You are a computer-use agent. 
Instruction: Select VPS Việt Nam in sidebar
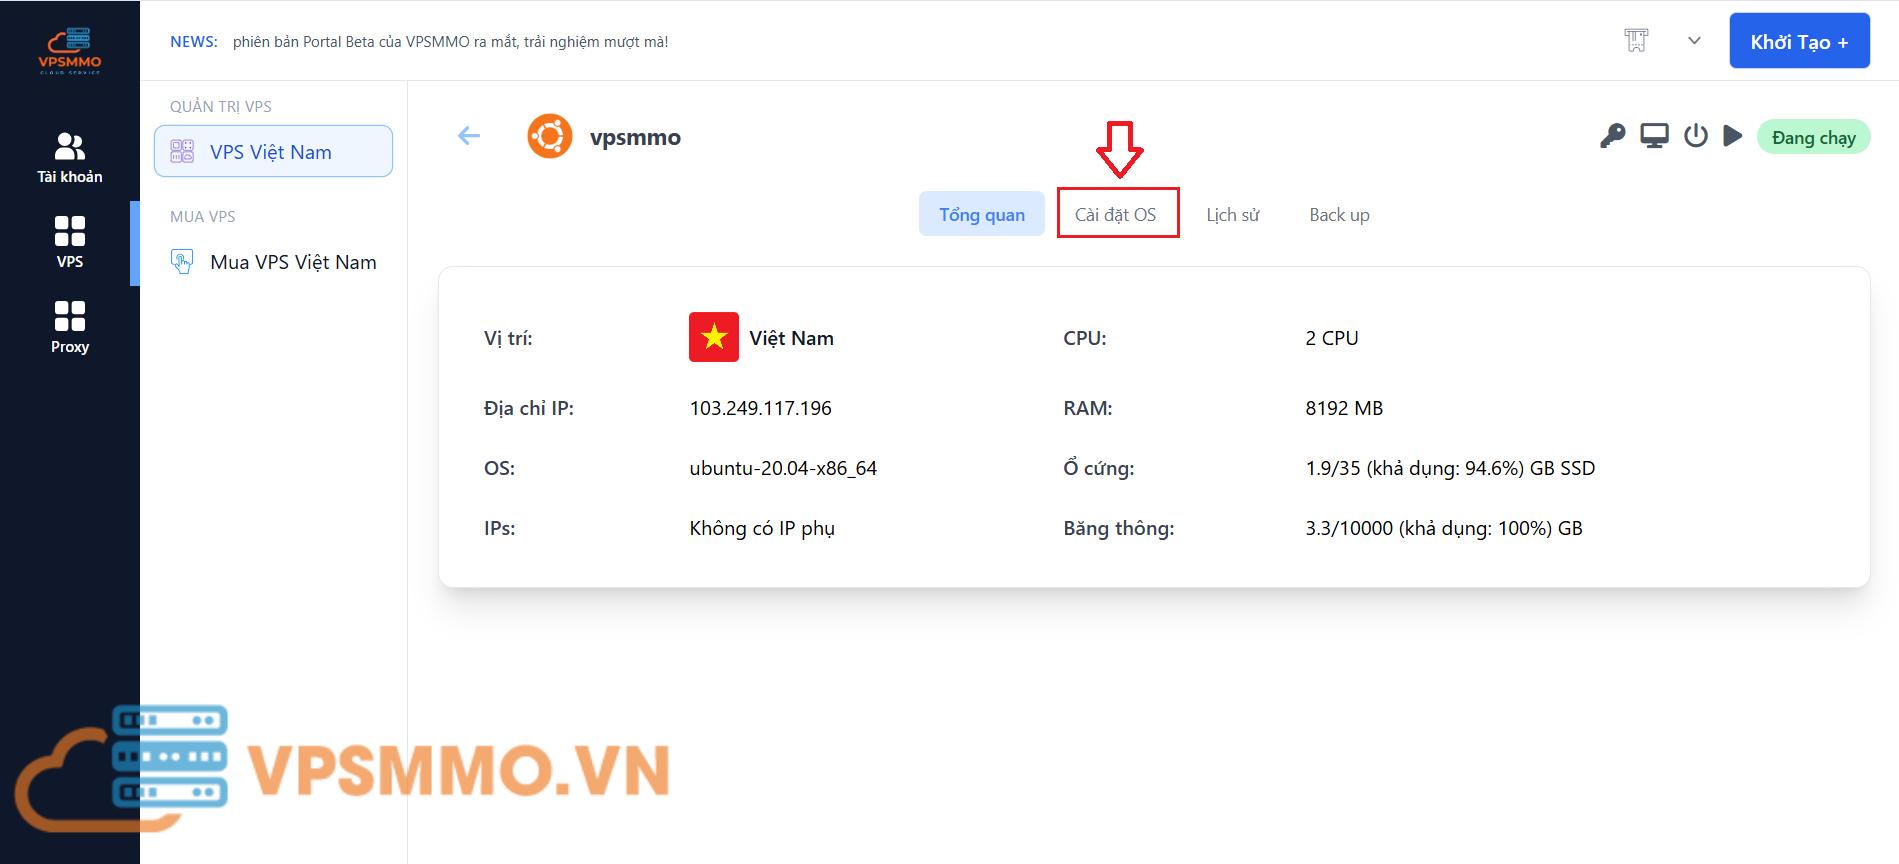[273, 152]
